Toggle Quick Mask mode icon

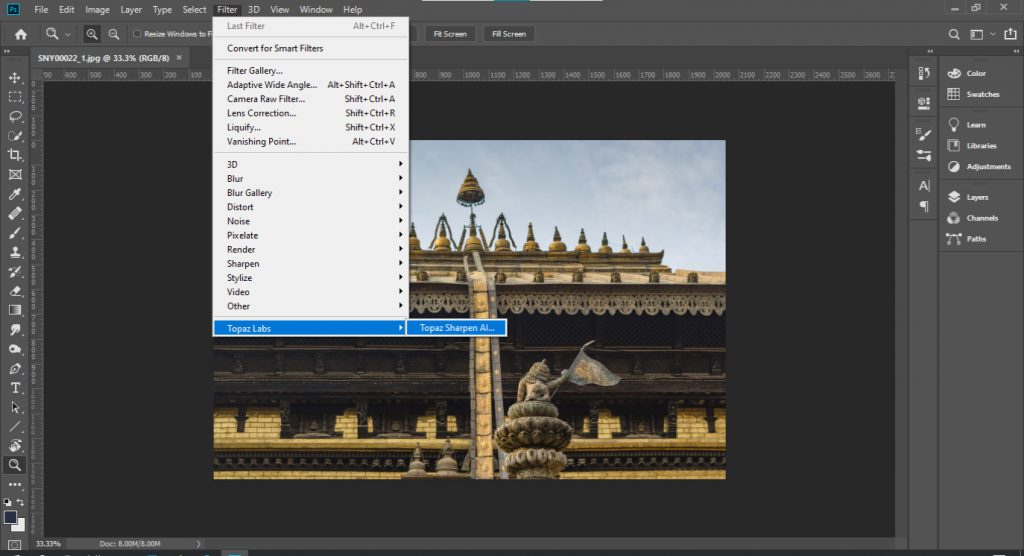click(15, 544)
